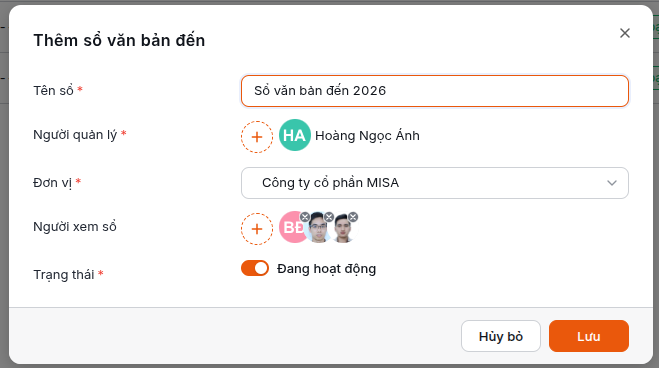
Task: Remove the last viewer via x badge
Action: pos(353,217)
